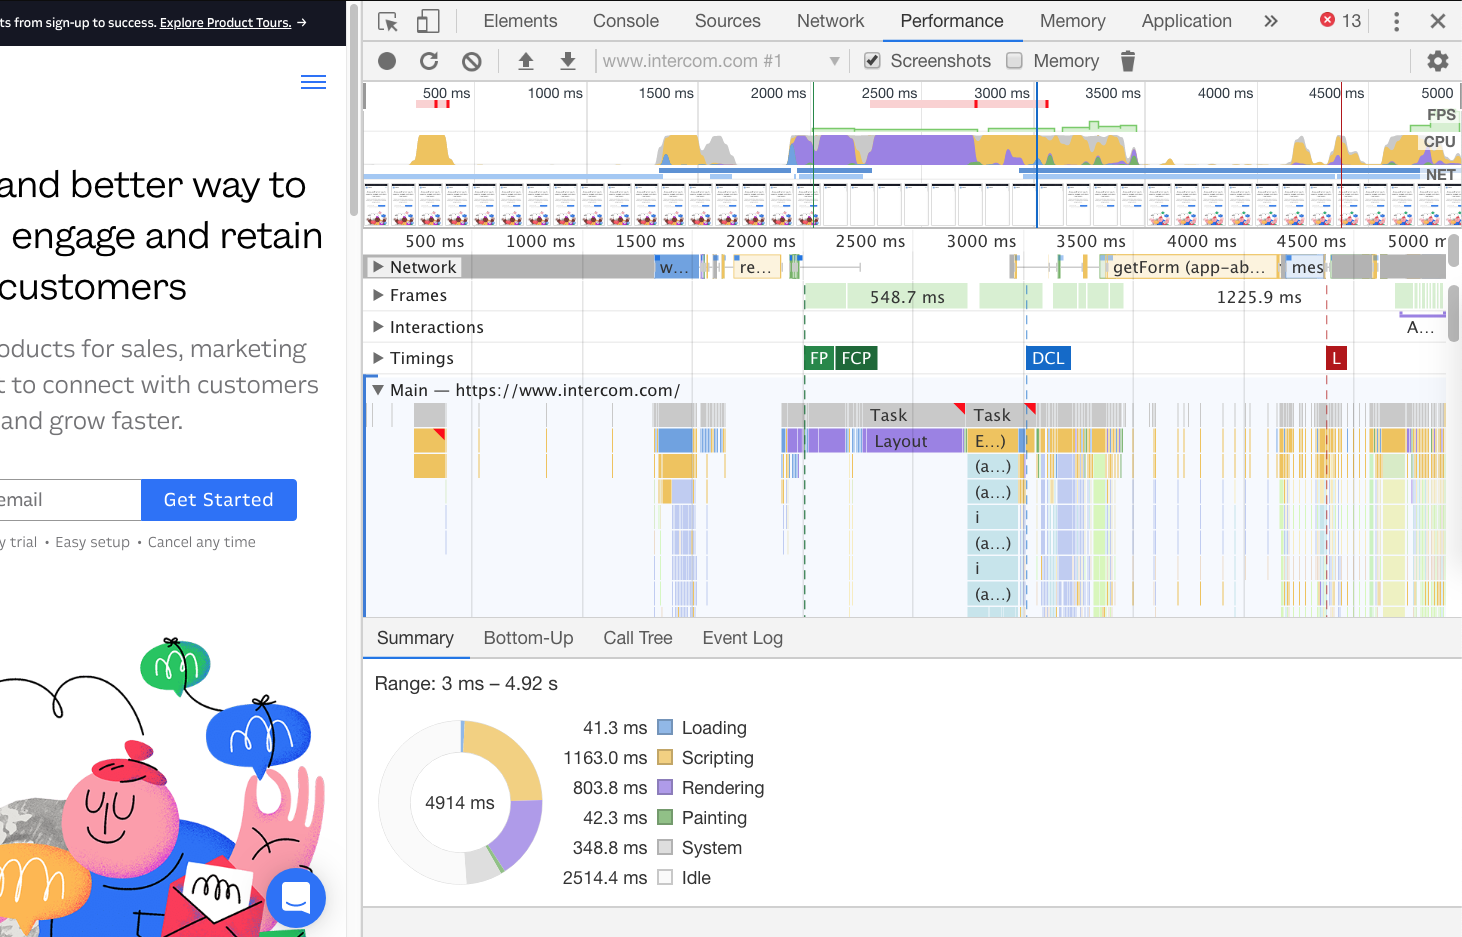Select the DCL timing marker
The image size is (1462, 937).
tap(1048, 358)
